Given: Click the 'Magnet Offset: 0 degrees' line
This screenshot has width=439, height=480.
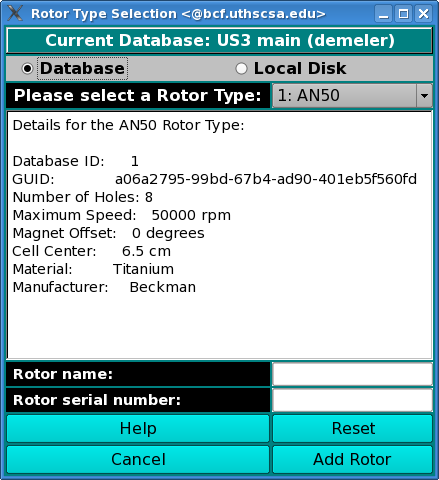Looking at the screenshot, I should 108,233.
